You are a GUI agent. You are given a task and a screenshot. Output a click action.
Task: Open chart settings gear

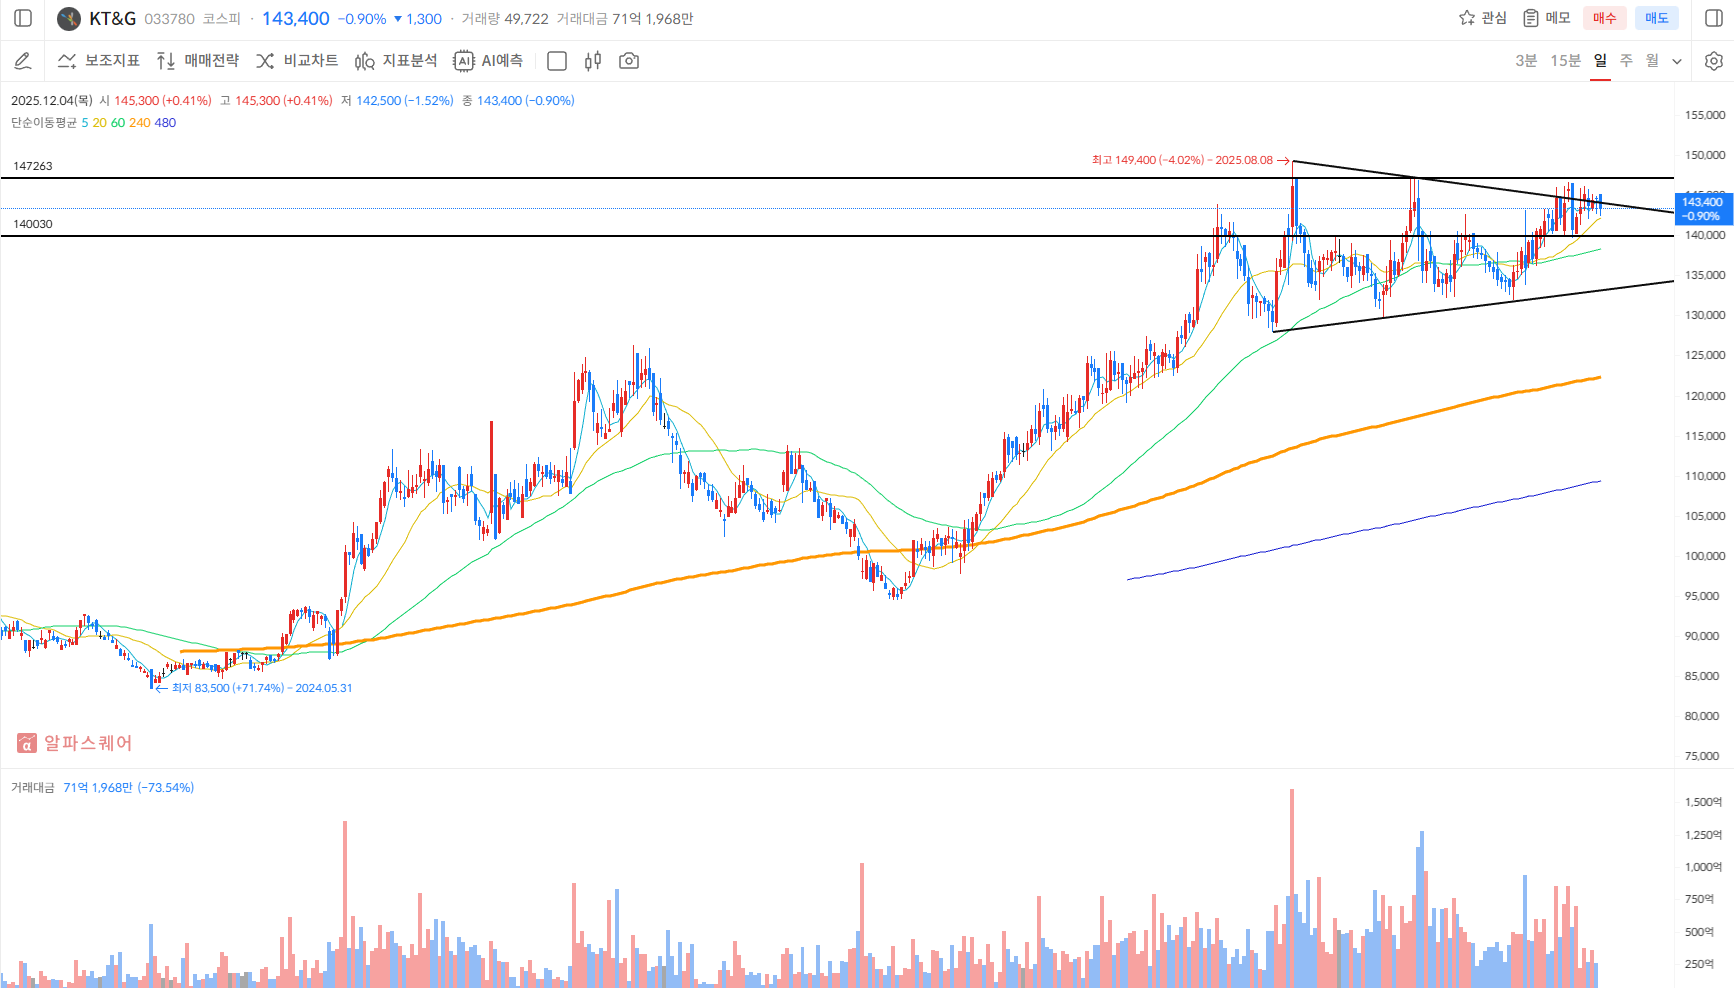click(1714, 61)
